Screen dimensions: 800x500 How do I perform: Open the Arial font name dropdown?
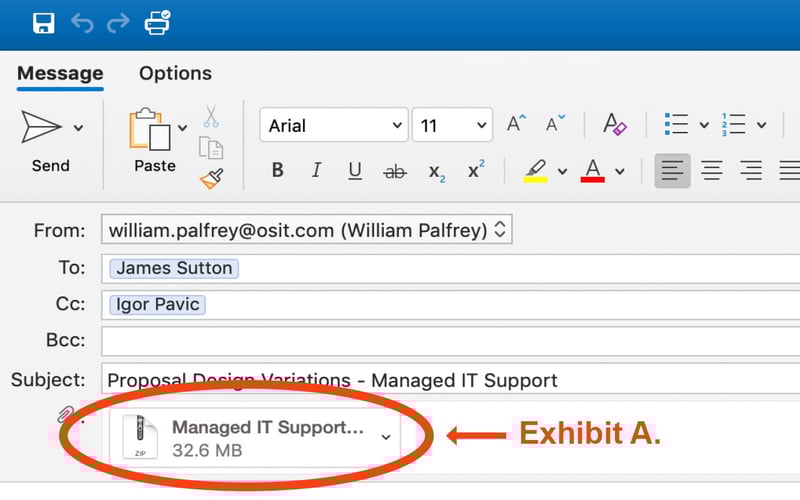click(x=334, y=125)
